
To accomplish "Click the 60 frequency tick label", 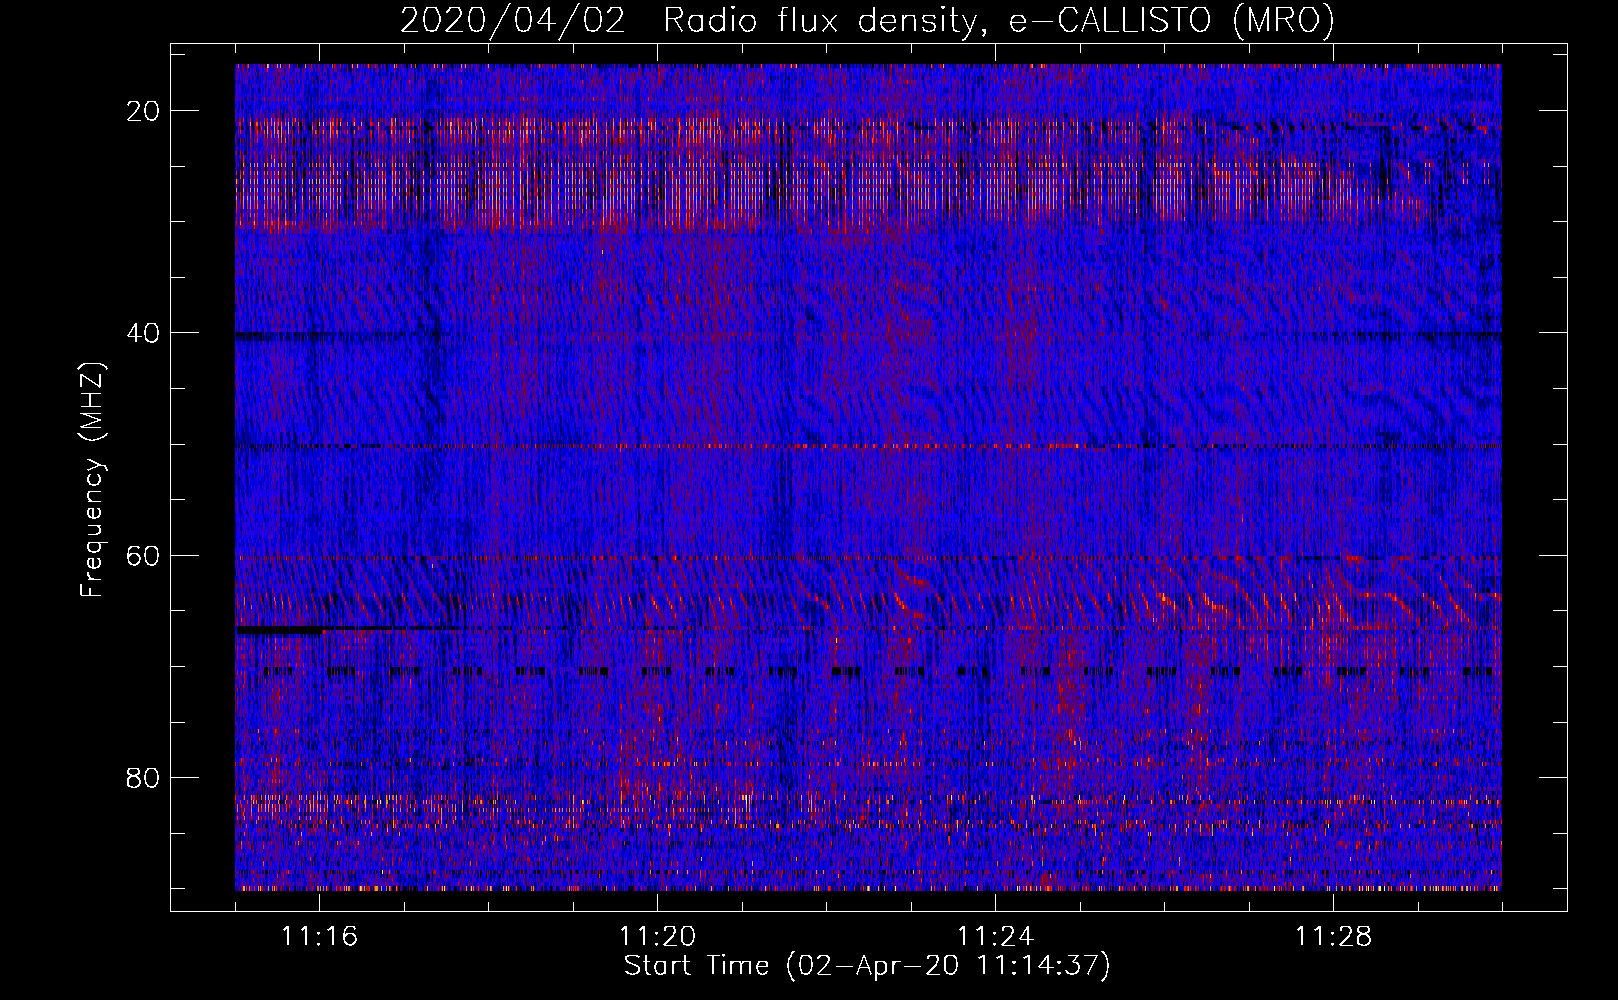I will [144, 555].
